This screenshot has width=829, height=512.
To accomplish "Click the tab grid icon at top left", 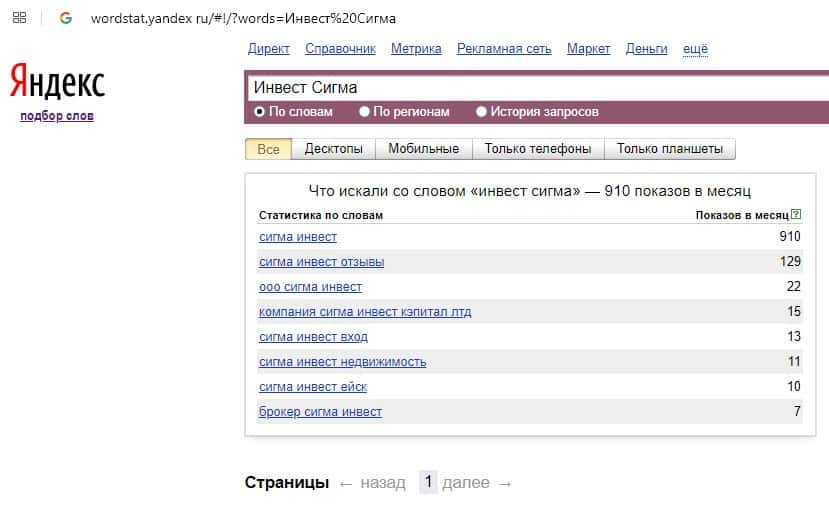I will coord(19,18).
